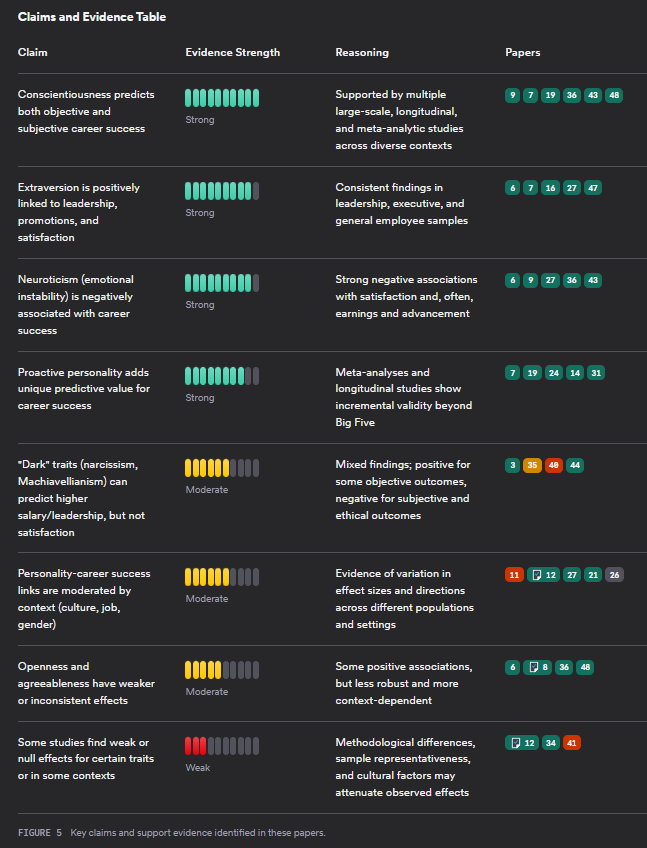Open red paper 41 badge in weak-effects row
The image size is (647, 848).
(571, 743)
